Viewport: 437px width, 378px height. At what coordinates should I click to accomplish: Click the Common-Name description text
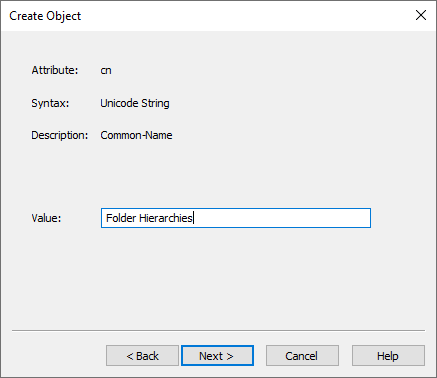136,135
